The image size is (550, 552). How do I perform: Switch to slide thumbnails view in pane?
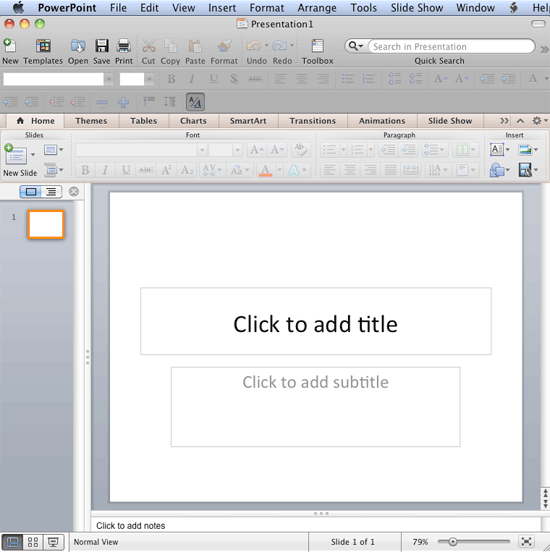tap(31, 192)
